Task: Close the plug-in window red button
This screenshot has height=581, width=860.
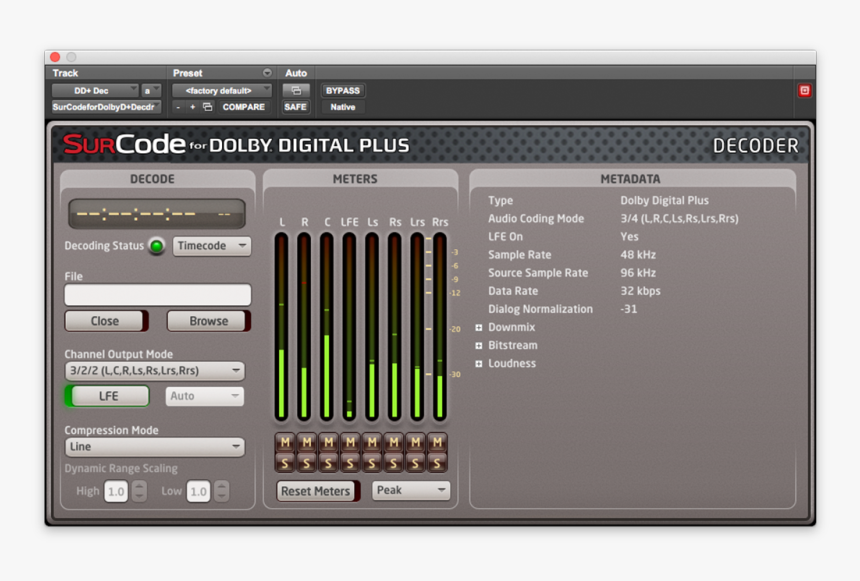Action: click(x=55, y=57)
